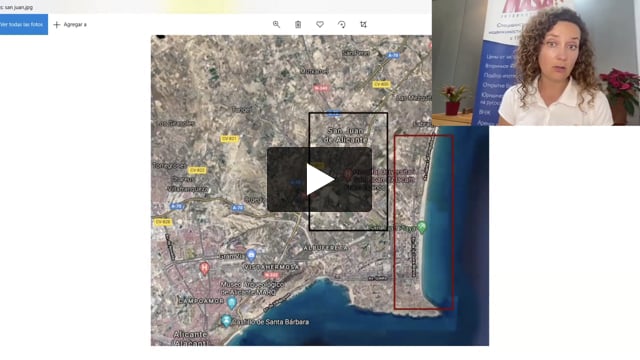Click the 'Agregar a' button

coord(70,24)
